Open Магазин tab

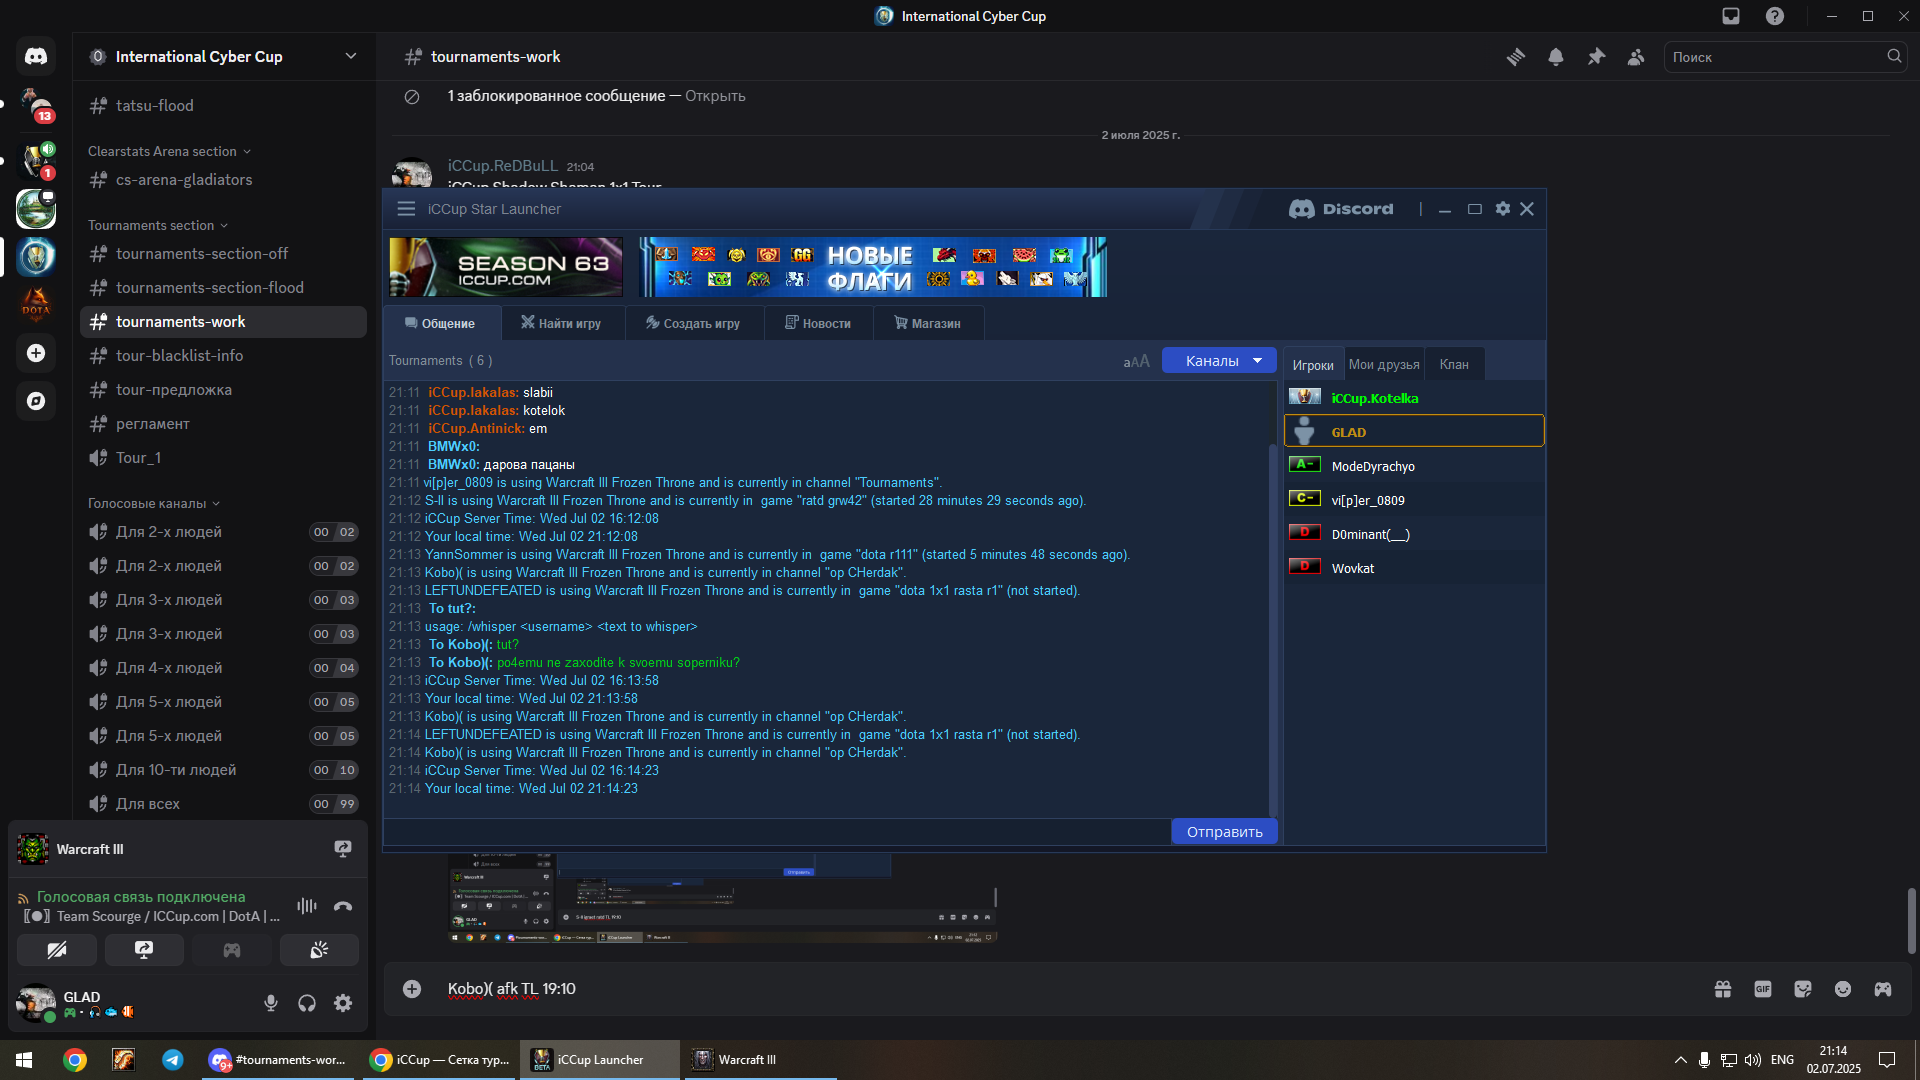tap(928, 323)
